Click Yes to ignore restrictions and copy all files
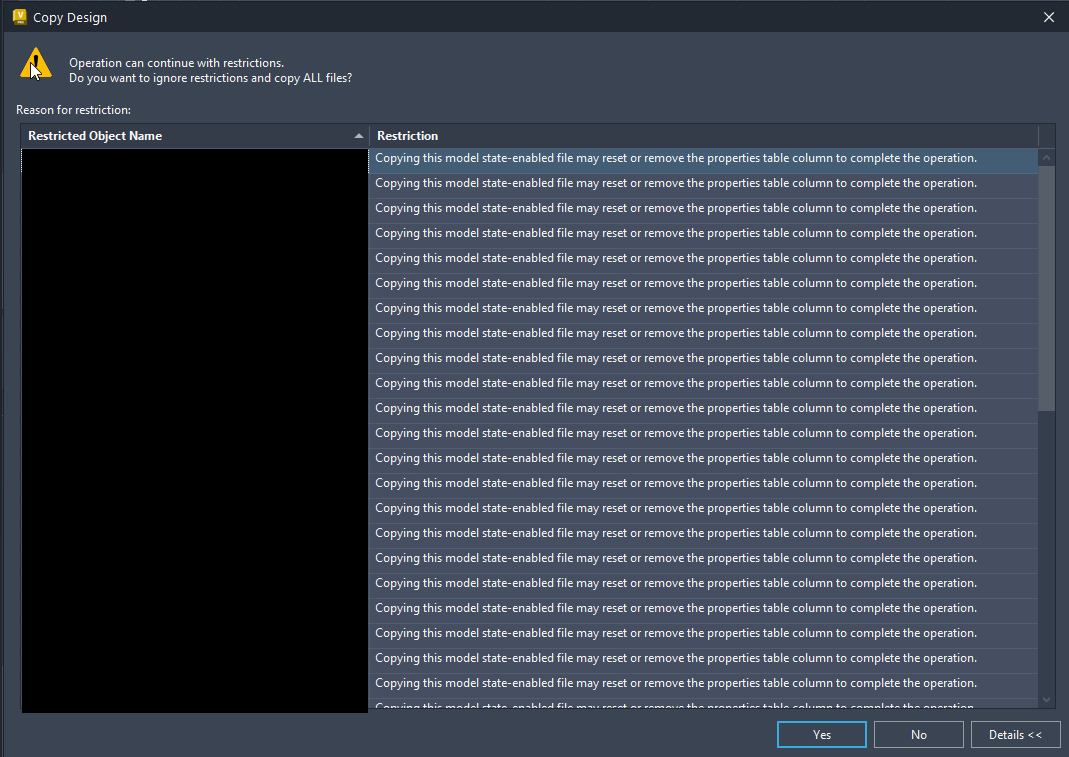The image size is (1069, 757). (x=821, y=734)
